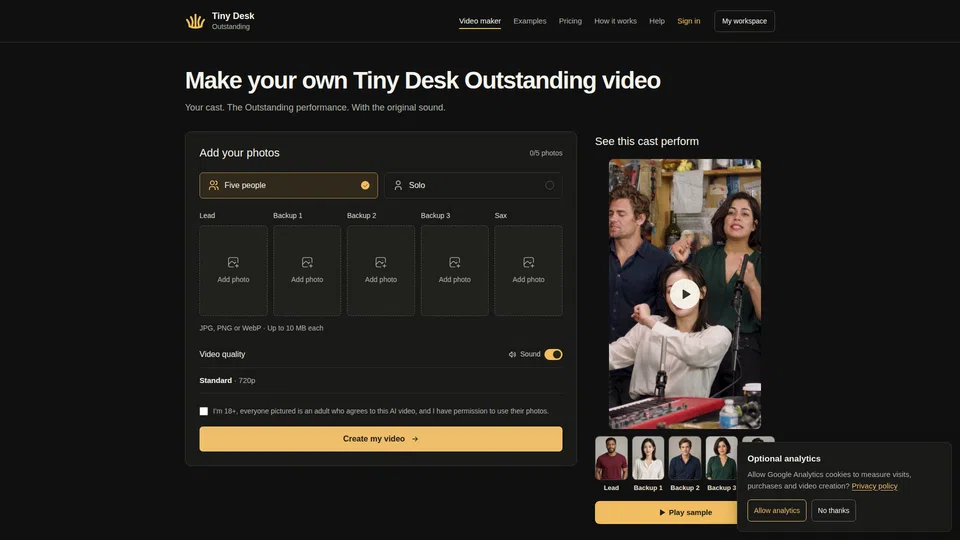Click the Standard 720p quality row
The width and height of the screenshot is (960, 540).
(x=381, y=380)
